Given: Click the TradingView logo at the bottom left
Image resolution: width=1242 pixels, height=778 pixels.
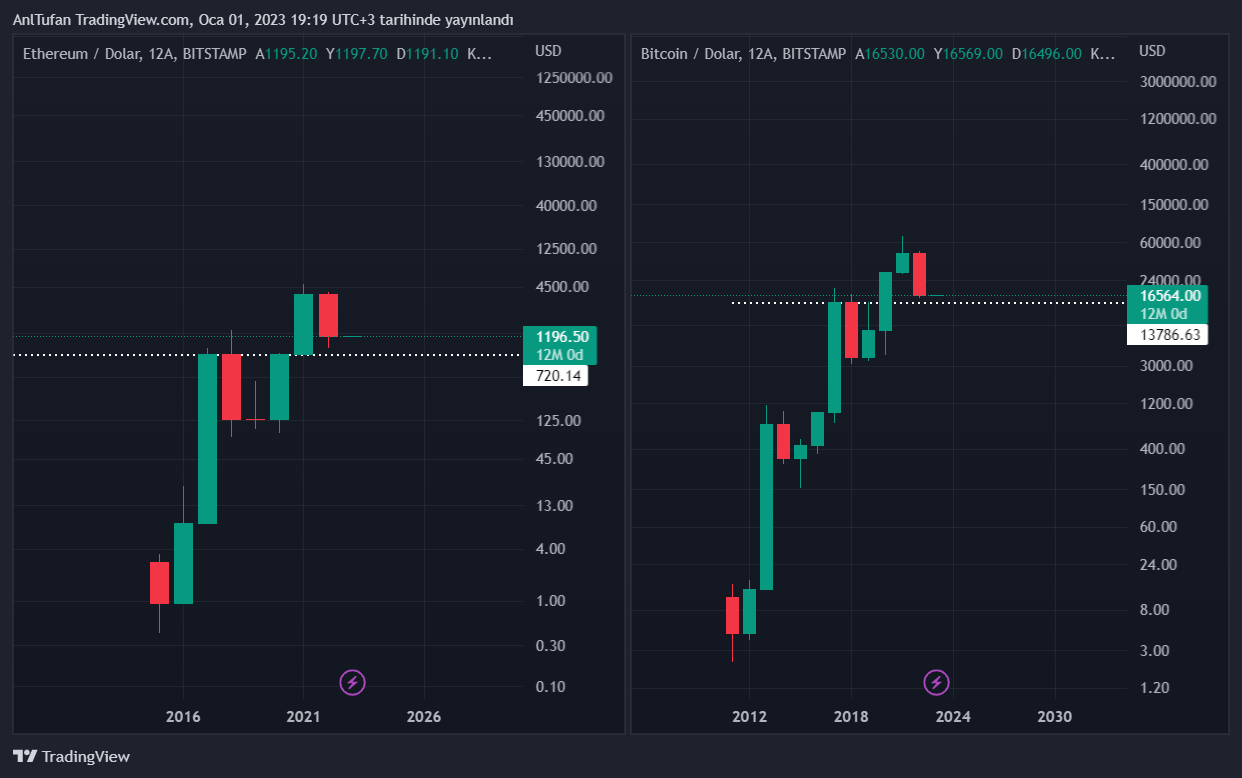Looking at the screenshot, I should tap(71, 757).
